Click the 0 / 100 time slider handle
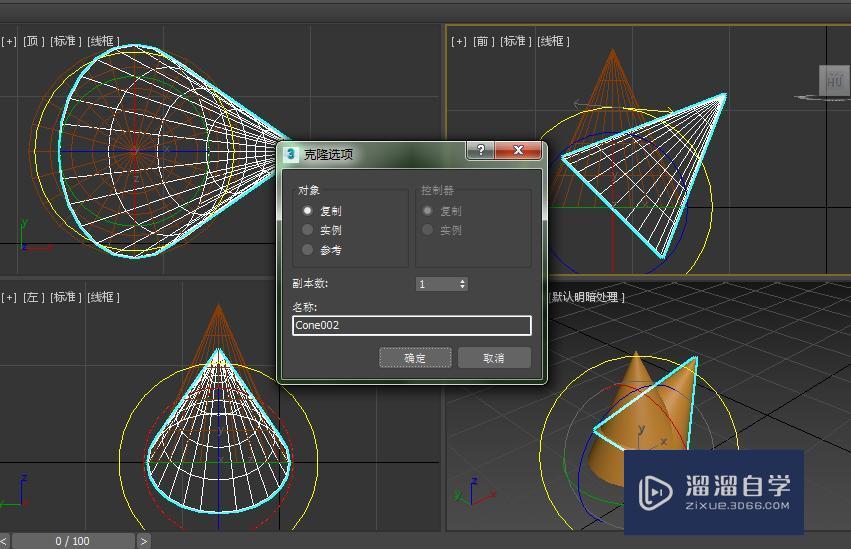The image size is (851, 549). click(73, 541)
